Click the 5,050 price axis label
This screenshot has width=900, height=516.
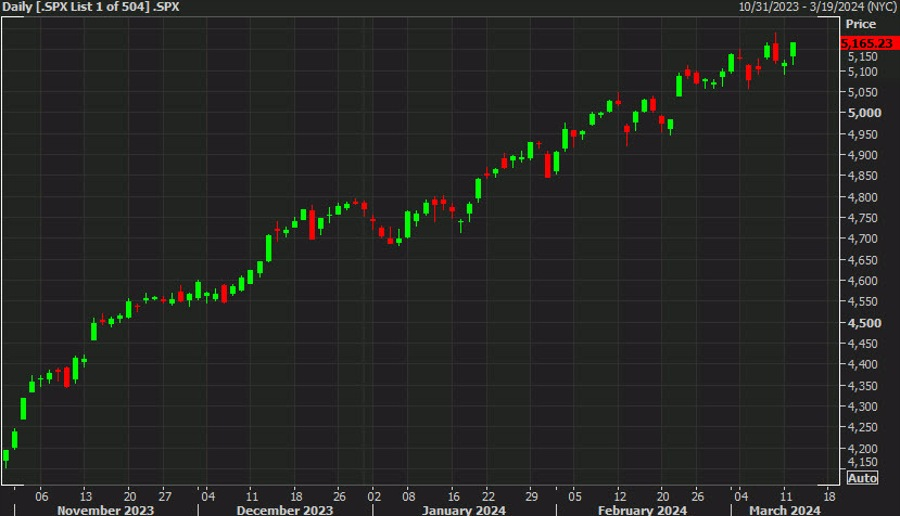(x=863, y=92)
